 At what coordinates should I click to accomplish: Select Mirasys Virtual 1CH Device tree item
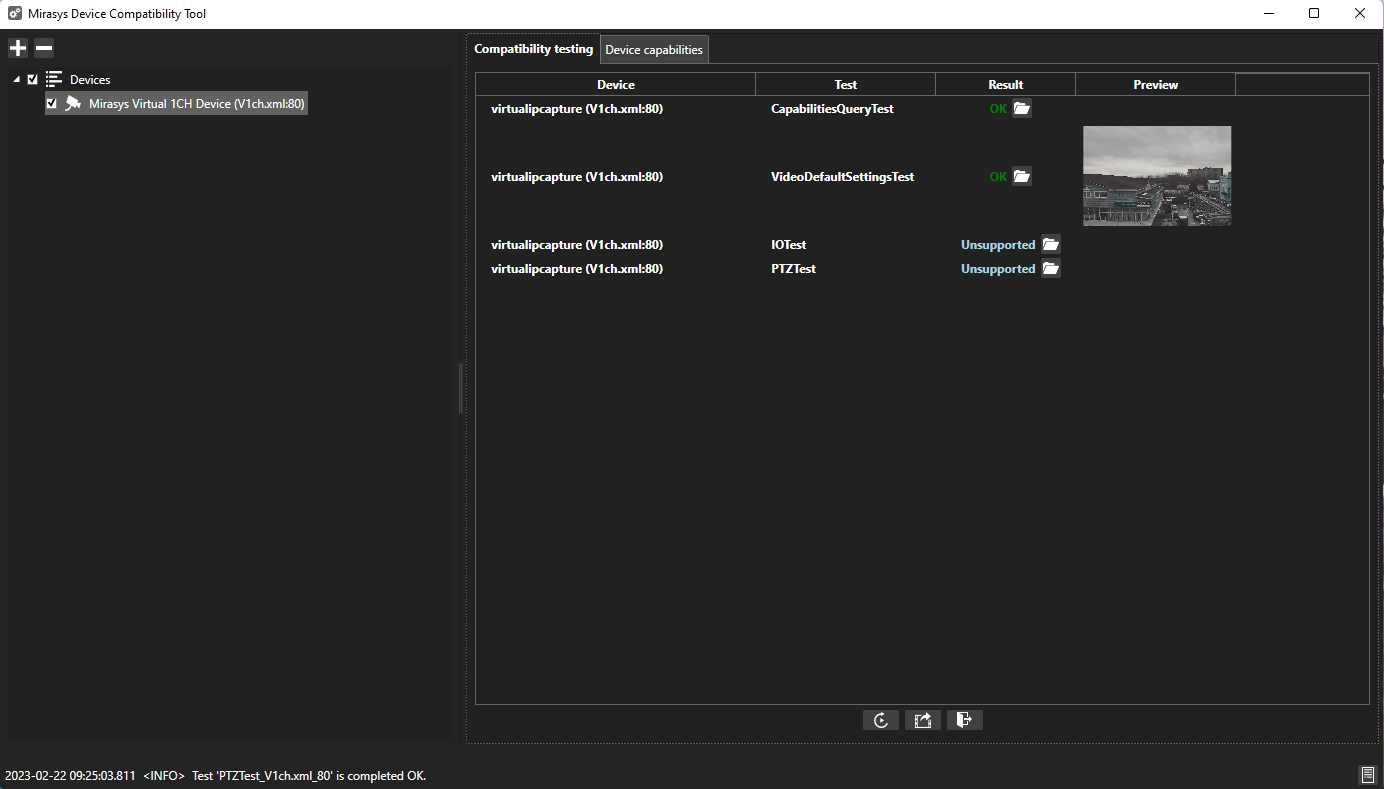click(x=196, y=103)
